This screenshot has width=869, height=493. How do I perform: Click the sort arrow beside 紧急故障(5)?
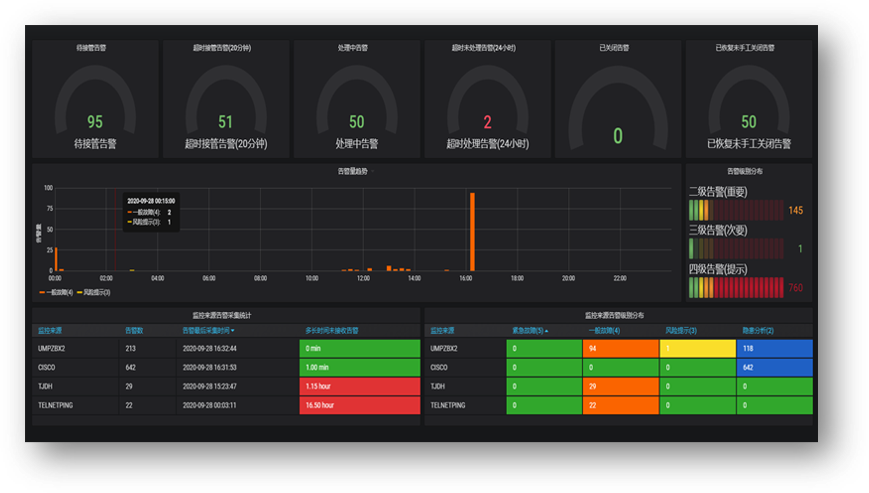click(546, 331)
